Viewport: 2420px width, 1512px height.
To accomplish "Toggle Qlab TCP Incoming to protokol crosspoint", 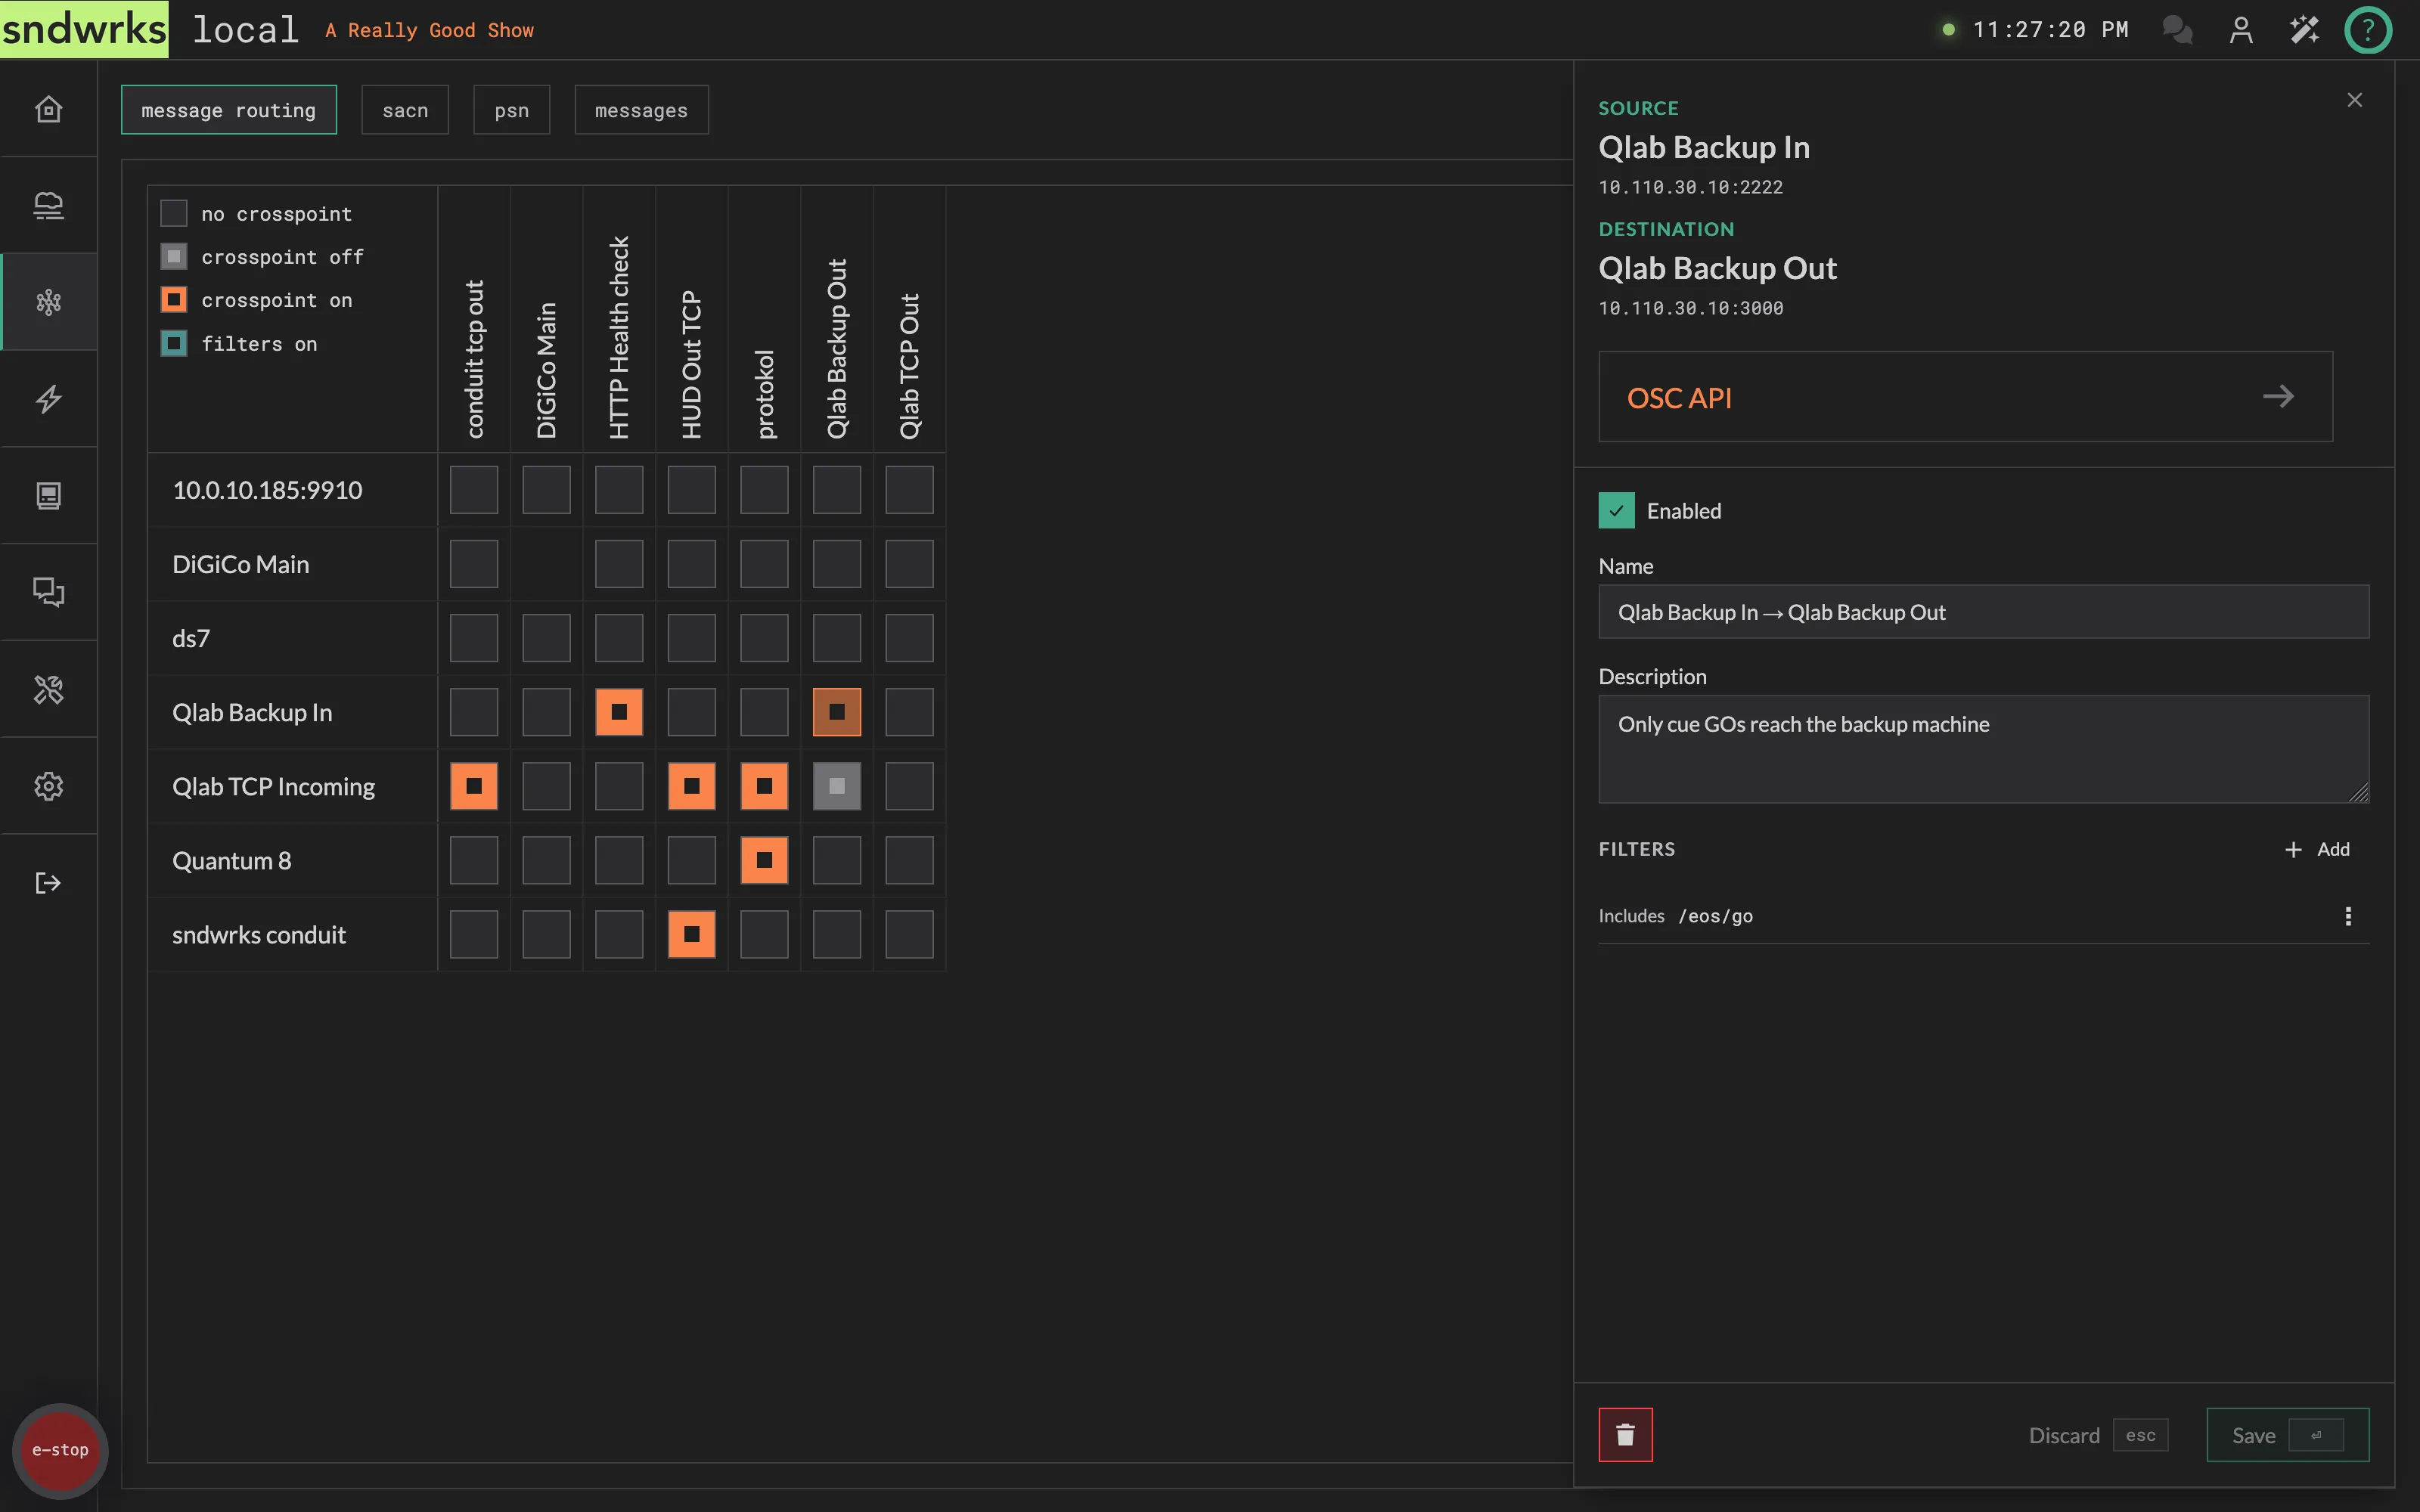I will (764, 786).
